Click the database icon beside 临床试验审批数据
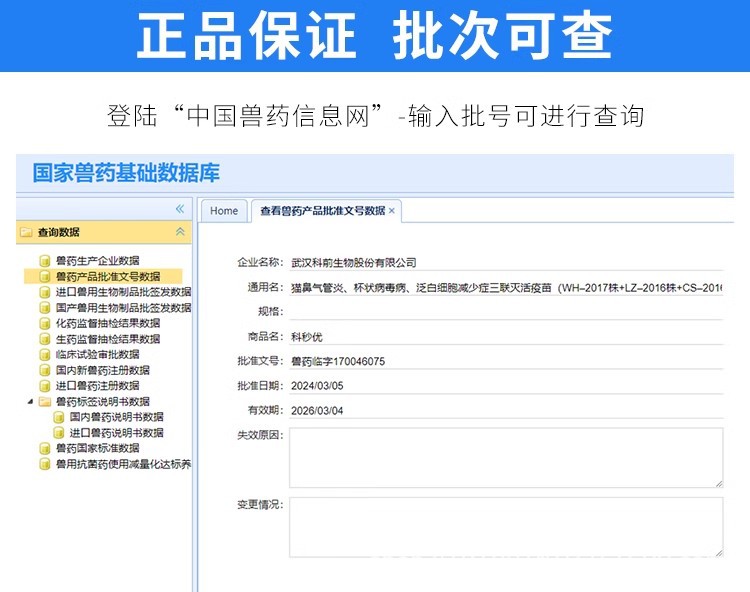 (x=44, y=355)
